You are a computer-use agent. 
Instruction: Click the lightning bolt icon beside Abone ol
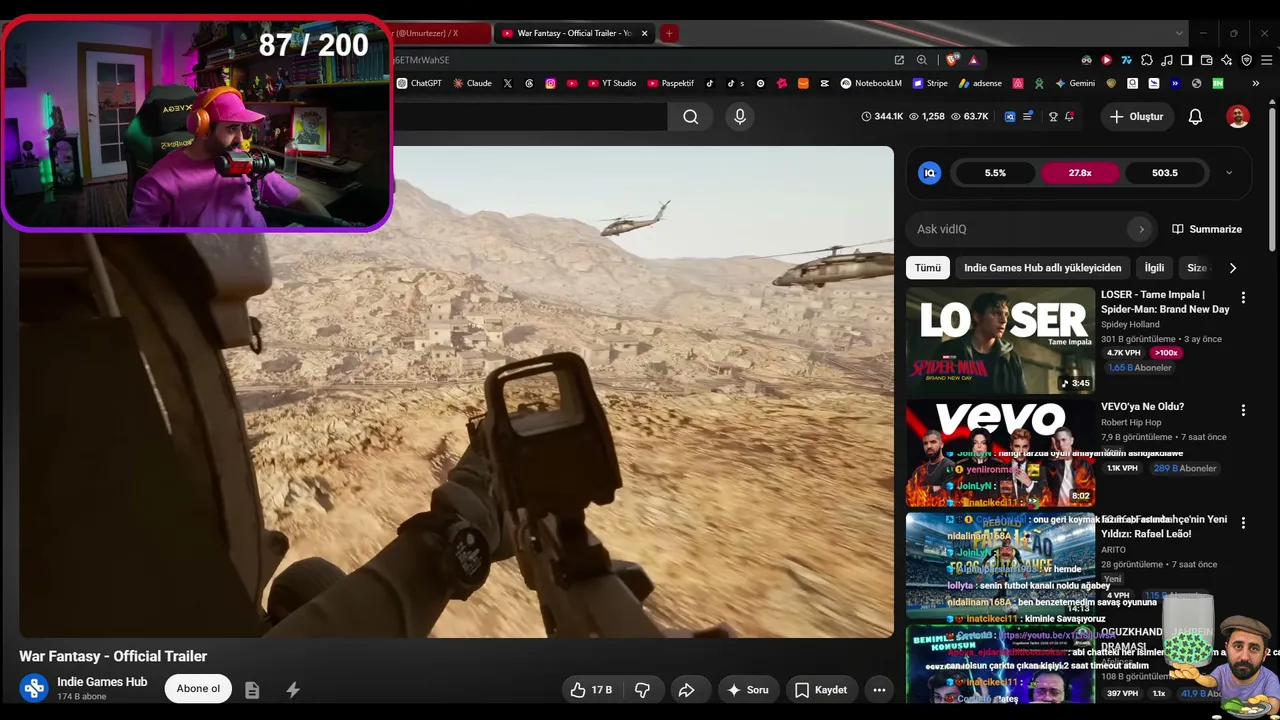(293, 690)
